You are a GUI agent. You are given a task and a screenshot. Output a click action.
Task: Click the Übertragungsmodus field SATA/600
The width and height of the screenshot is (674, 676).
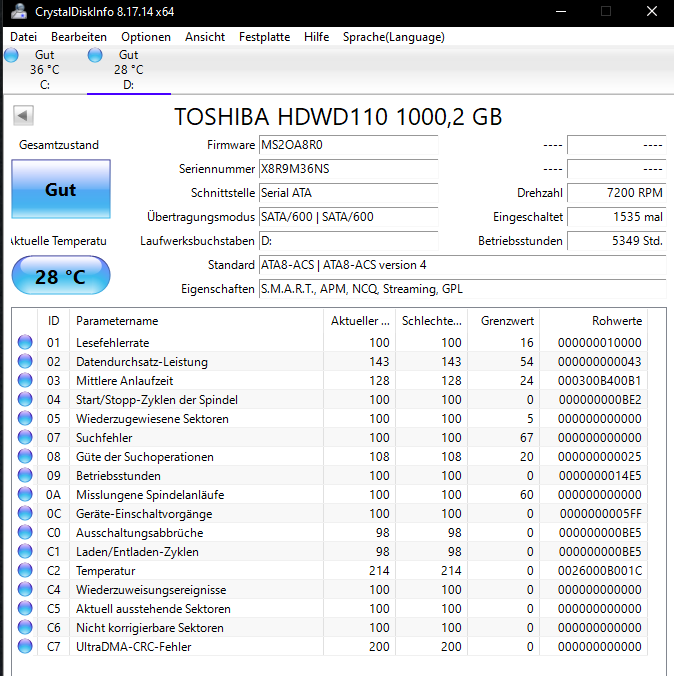click(348, 217)
